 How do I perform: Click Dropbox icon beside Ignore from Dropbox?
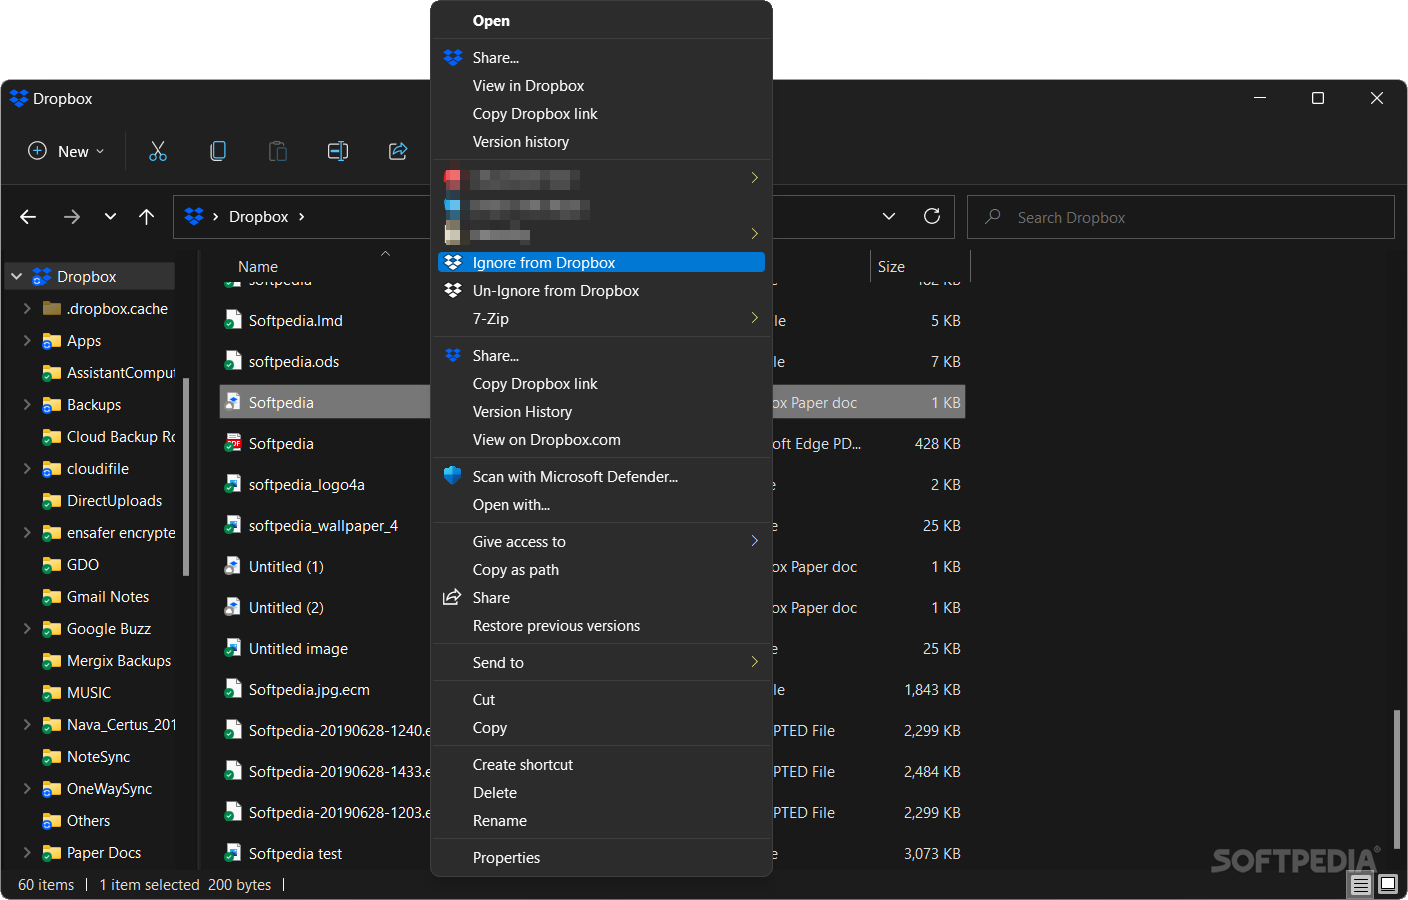453,262
